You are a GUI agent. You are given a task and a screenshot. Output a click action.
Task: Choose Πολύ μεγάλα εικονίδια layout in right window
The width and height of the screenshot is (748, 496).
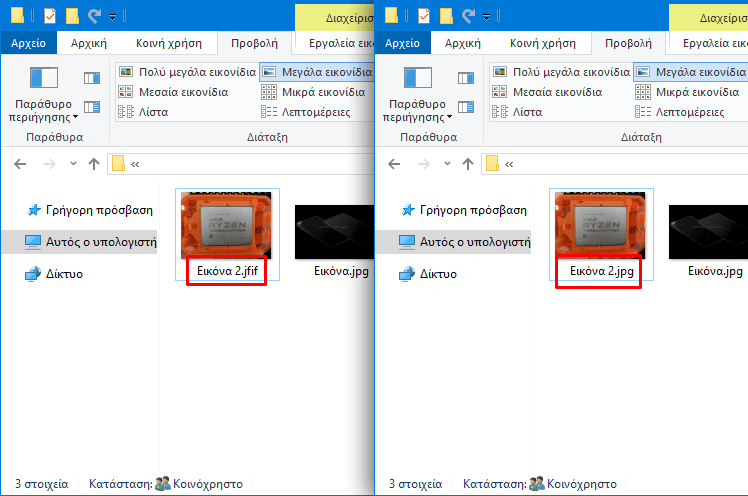tap(561, 72)
